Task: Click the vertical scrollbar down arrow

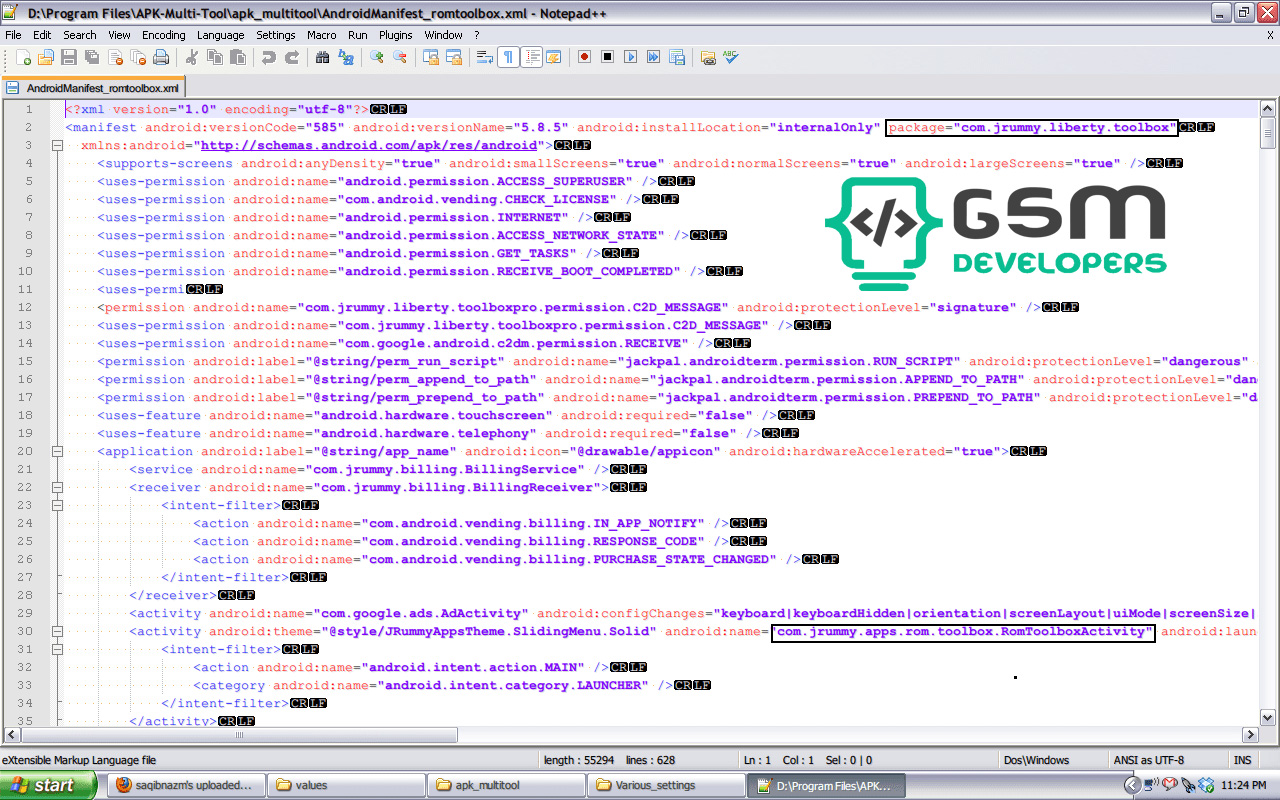Action: click(x=1268, y=717)
